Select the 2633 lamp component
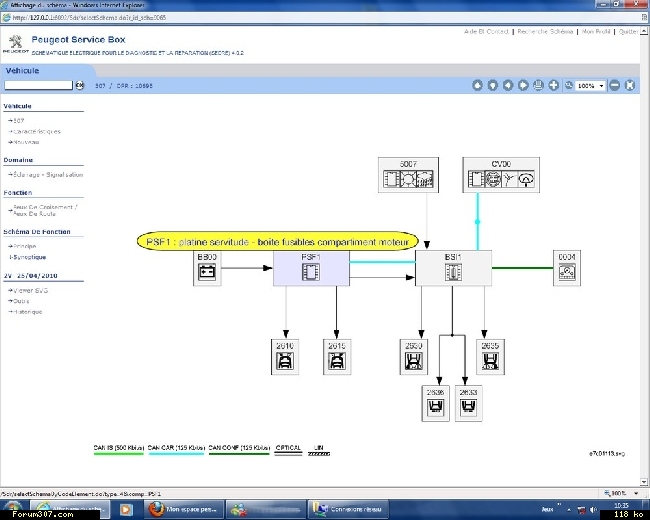650x520 pixels. point(468,403)
